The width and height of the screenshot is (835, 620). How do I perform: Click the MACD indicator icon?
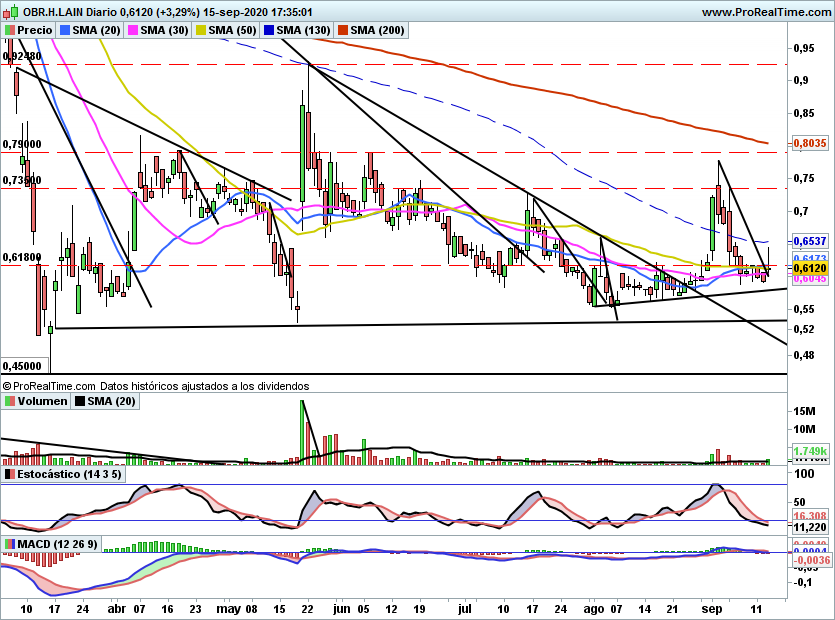click(x=8, y=543)
